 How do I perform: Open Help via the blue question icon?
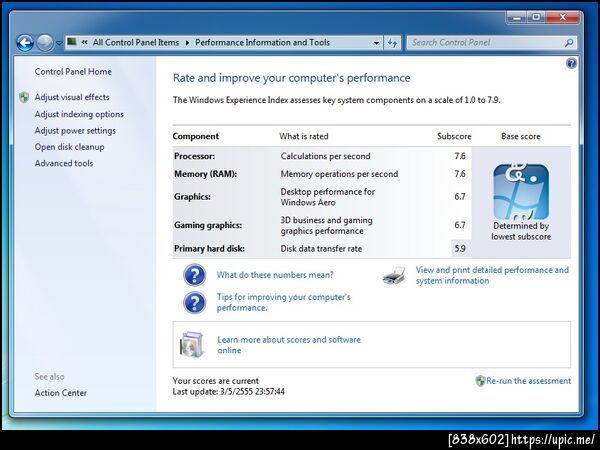tap(571, 63)
